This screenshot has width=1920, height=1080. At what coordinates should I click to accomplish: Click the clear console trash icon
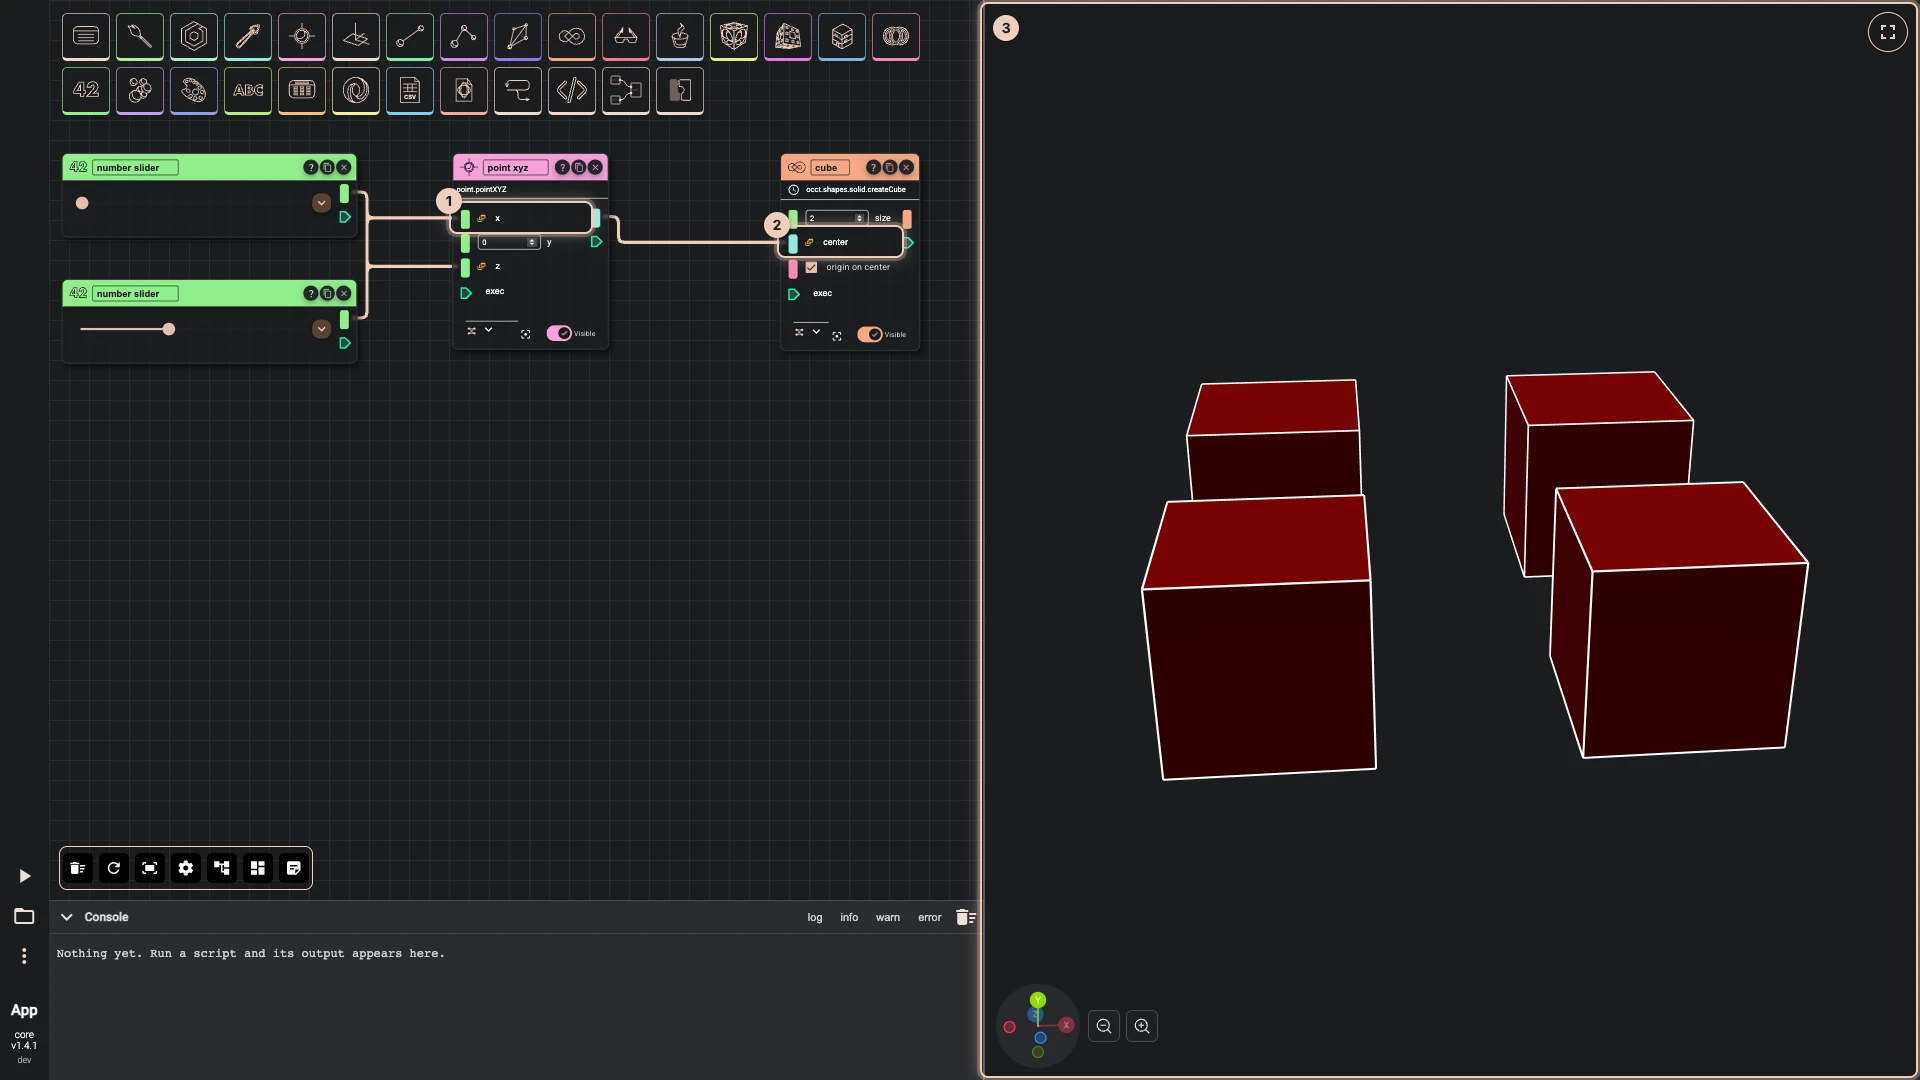[x=965, y=917]
